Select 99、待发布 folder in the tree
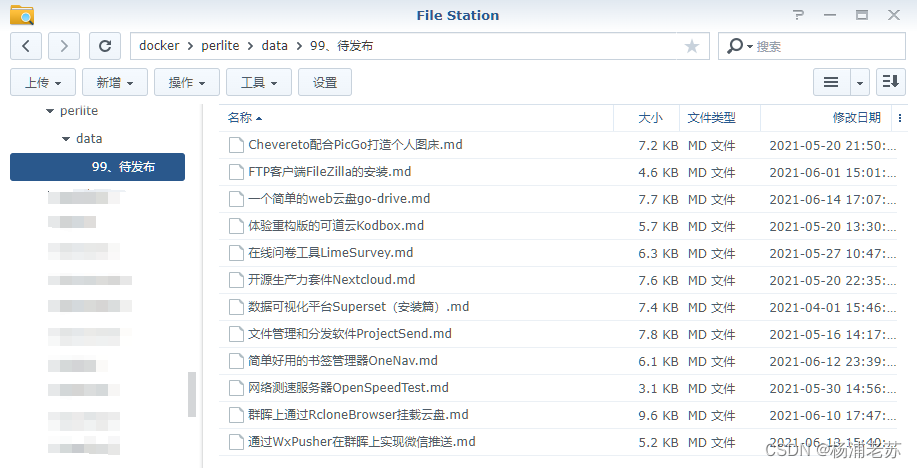 point(97,167)
